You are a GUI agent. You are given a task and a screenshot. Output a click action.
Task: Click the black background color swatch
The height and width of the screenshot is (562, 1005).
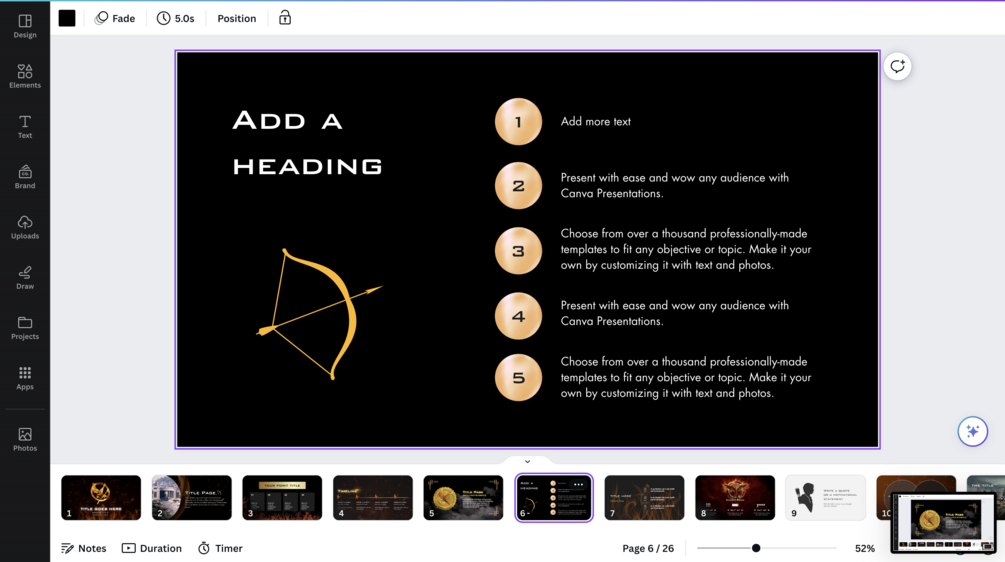[x=67, y=18]
